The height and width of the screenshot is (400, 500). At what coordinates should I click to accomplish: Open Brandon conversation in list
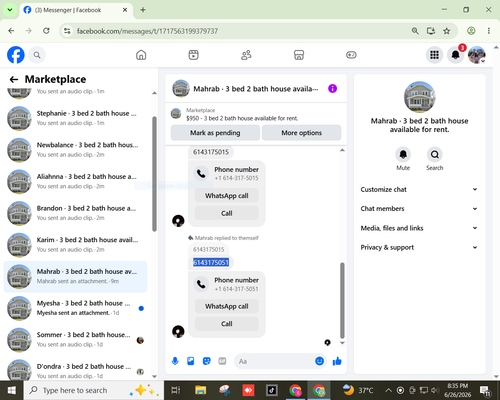tap(75, 213)
